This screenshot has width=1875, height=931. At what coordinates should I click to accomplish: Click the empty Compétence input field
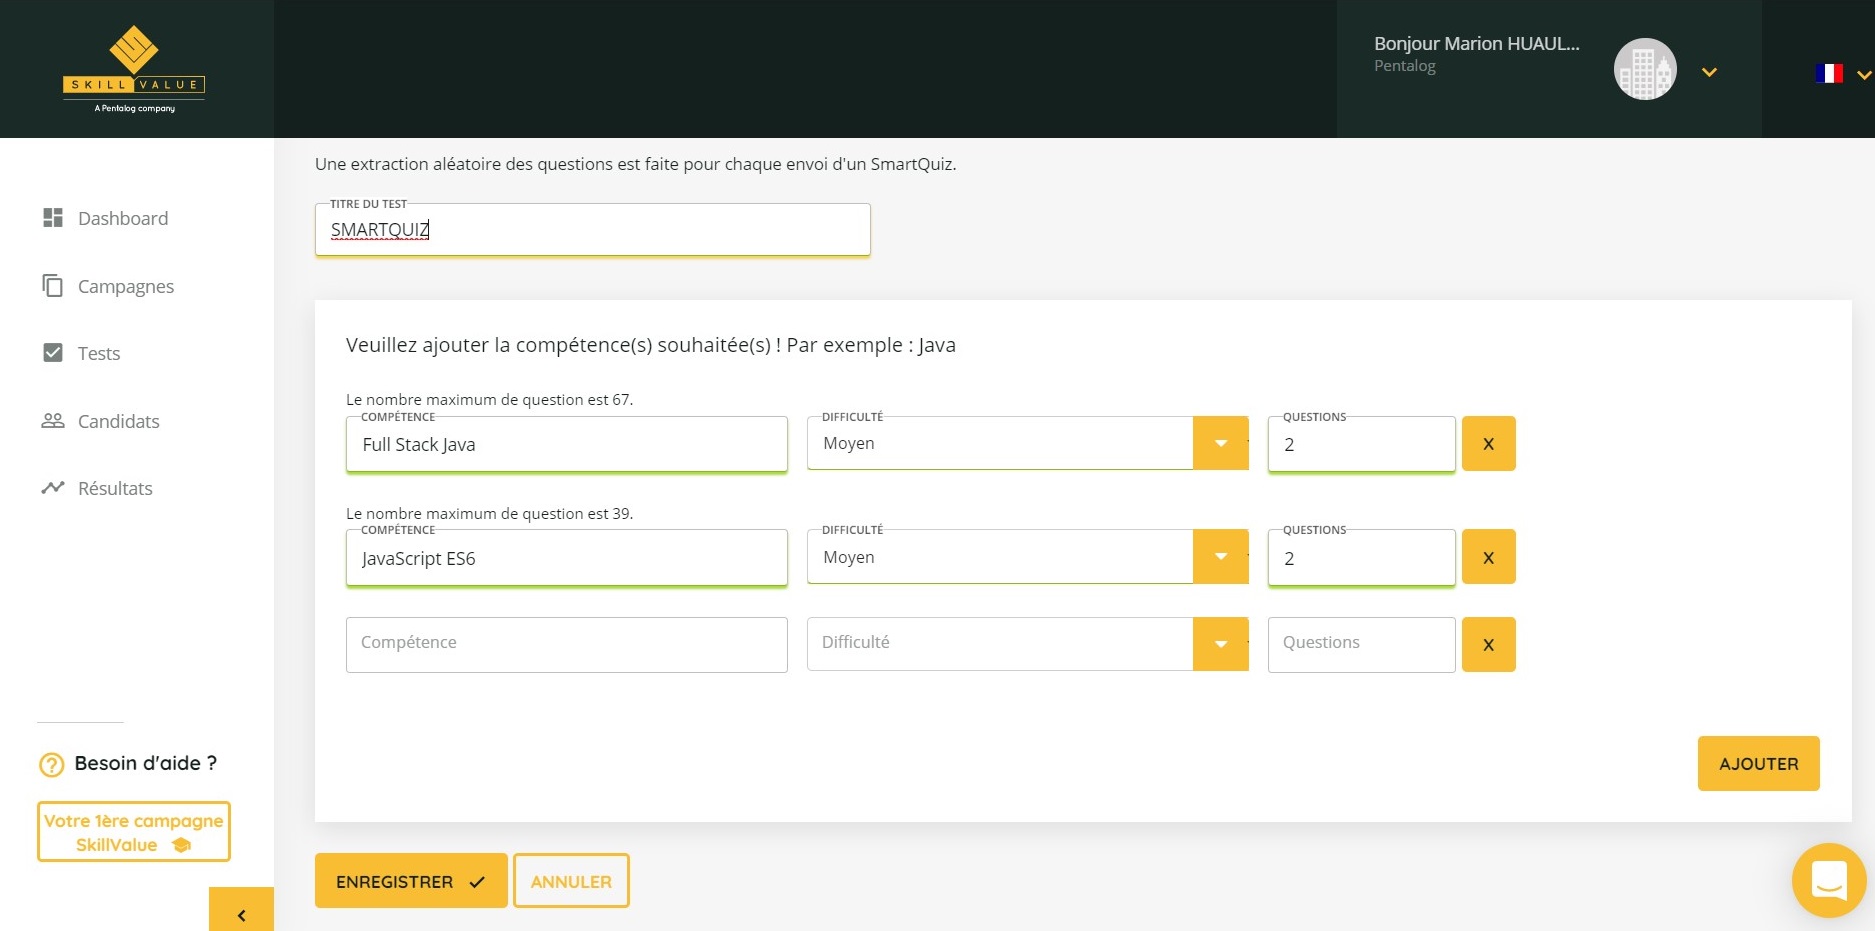tap(566, 644)
